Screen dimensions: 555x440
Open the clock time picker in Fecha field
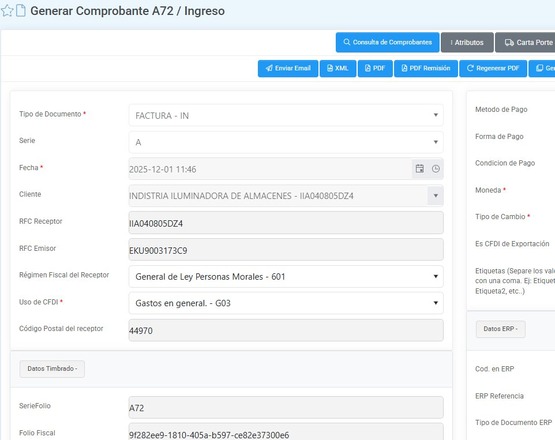pyautogui.click(x=436, y=169)
